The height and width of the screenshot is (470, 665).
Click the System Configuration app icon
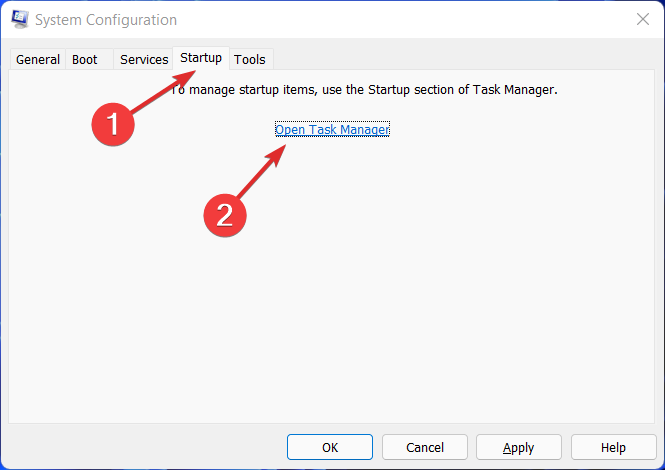(x=20, y=19)
